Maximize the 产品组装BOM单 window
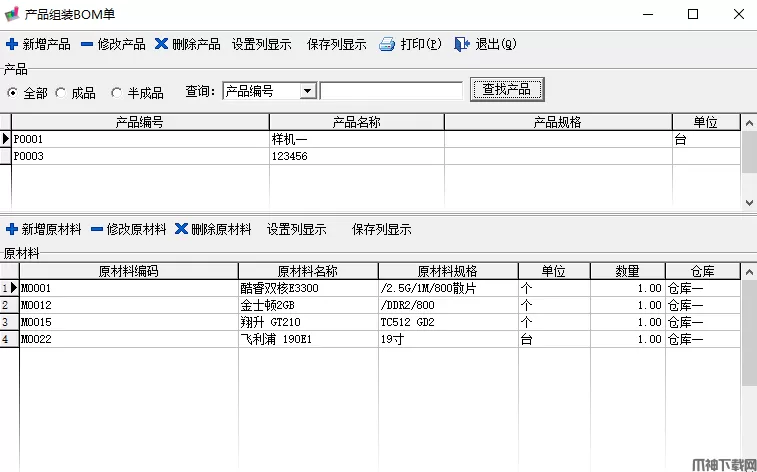Viewport: 757px width, 472px height. coord(693,14)
